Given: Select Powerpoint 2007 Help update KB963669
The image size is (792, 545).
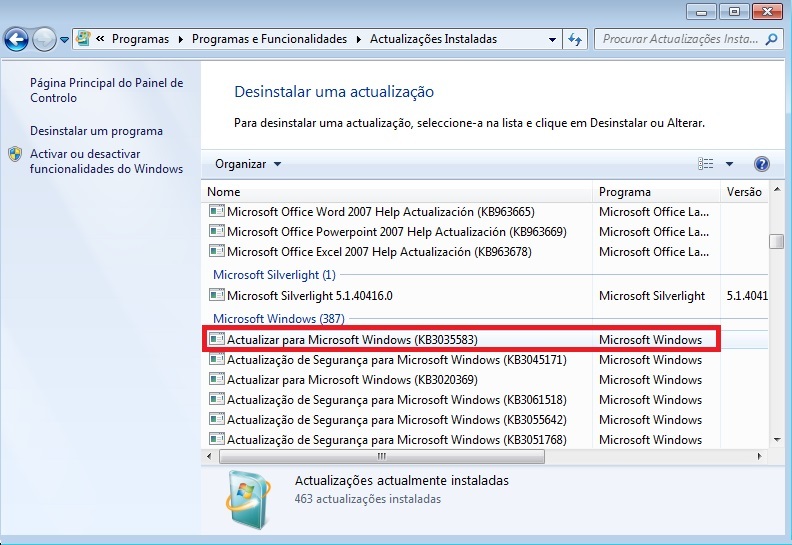Looking at the screenshot, I should click(x=485, y=232).
